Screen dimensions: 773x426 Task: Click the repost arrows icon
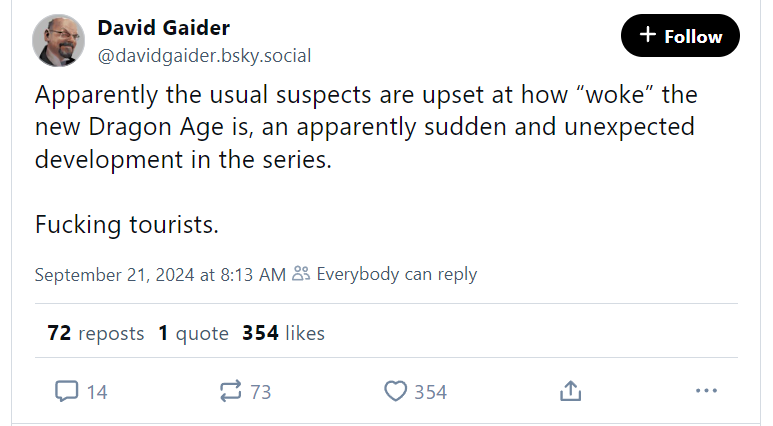tap(231, 391)
